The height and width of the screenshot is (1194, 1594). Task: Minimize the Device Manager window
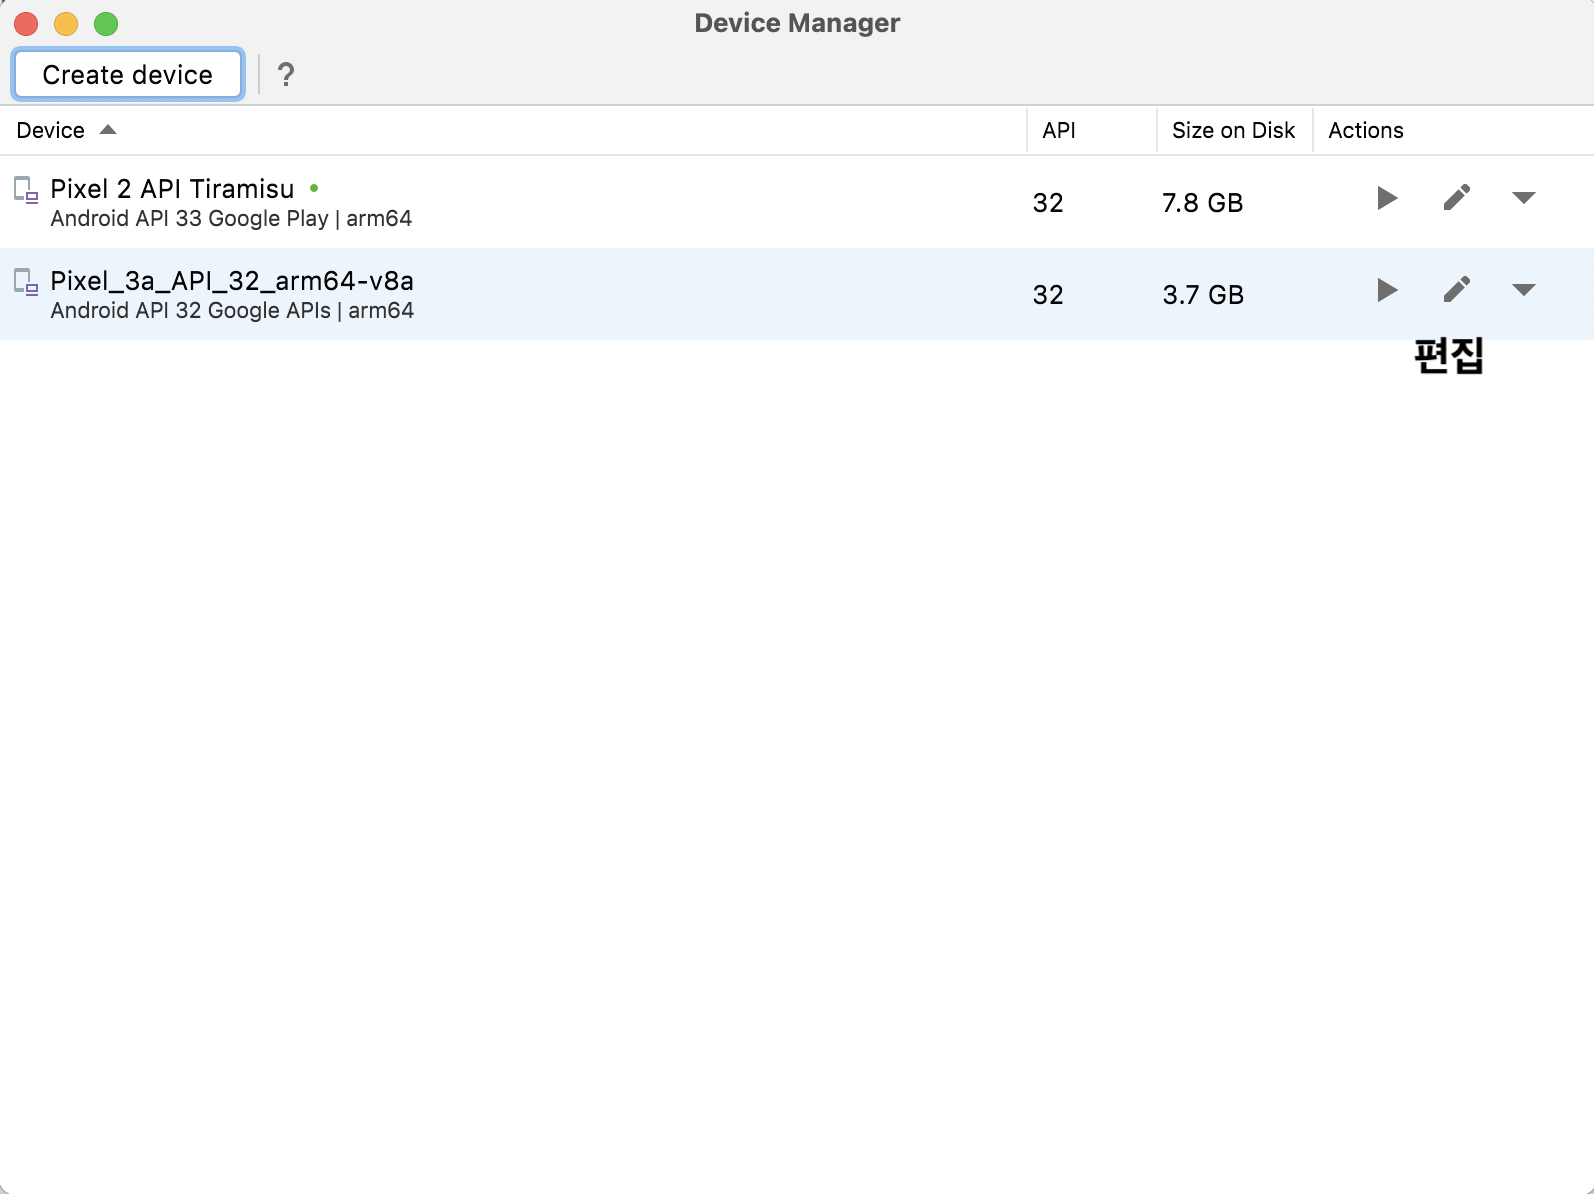pyautogui.click(x=66, y=23)
